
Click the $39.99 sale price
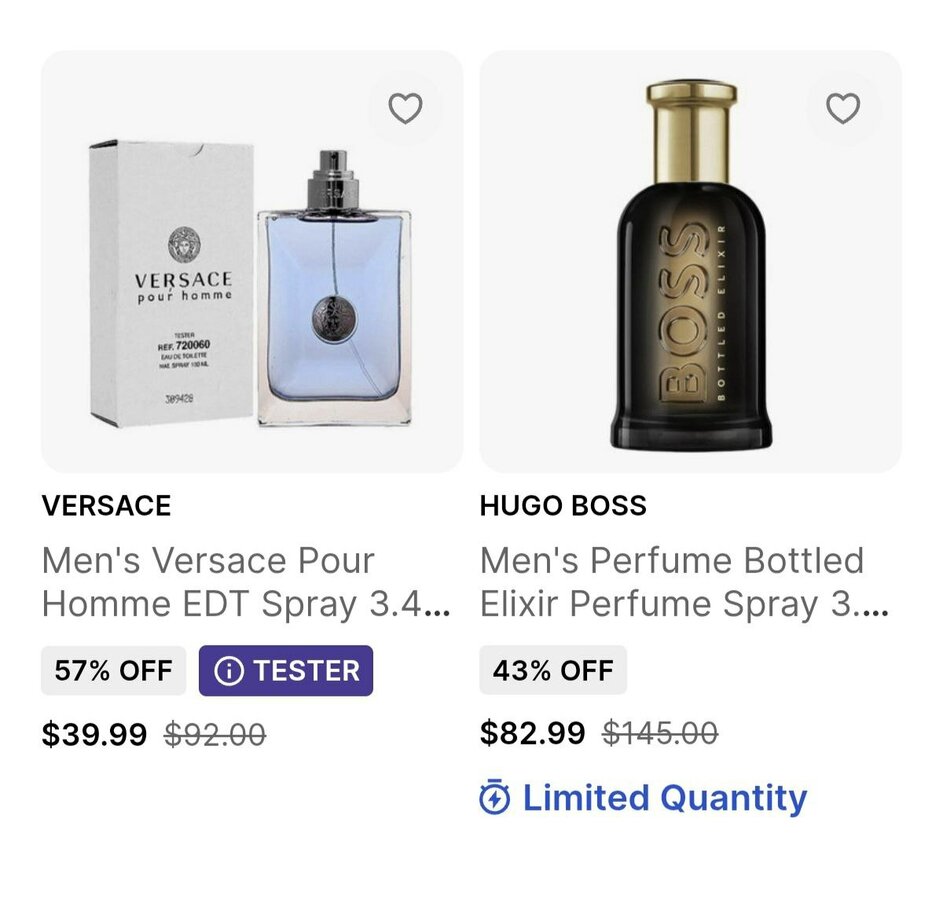(x=94, y=735)
